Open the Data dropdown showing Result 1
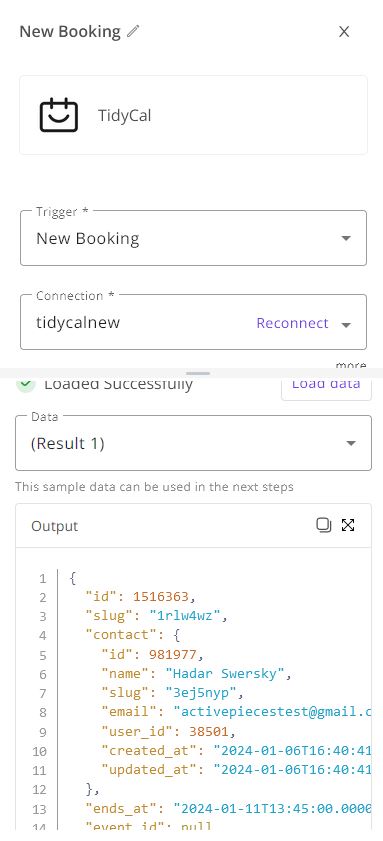 [193, 443]
